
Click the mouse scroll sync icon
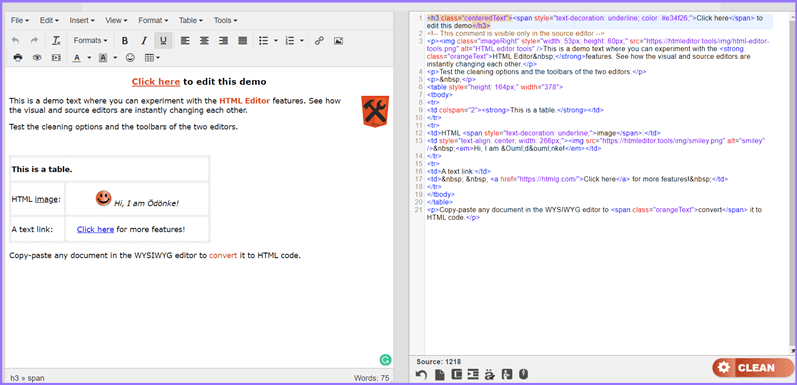point(523,374)
